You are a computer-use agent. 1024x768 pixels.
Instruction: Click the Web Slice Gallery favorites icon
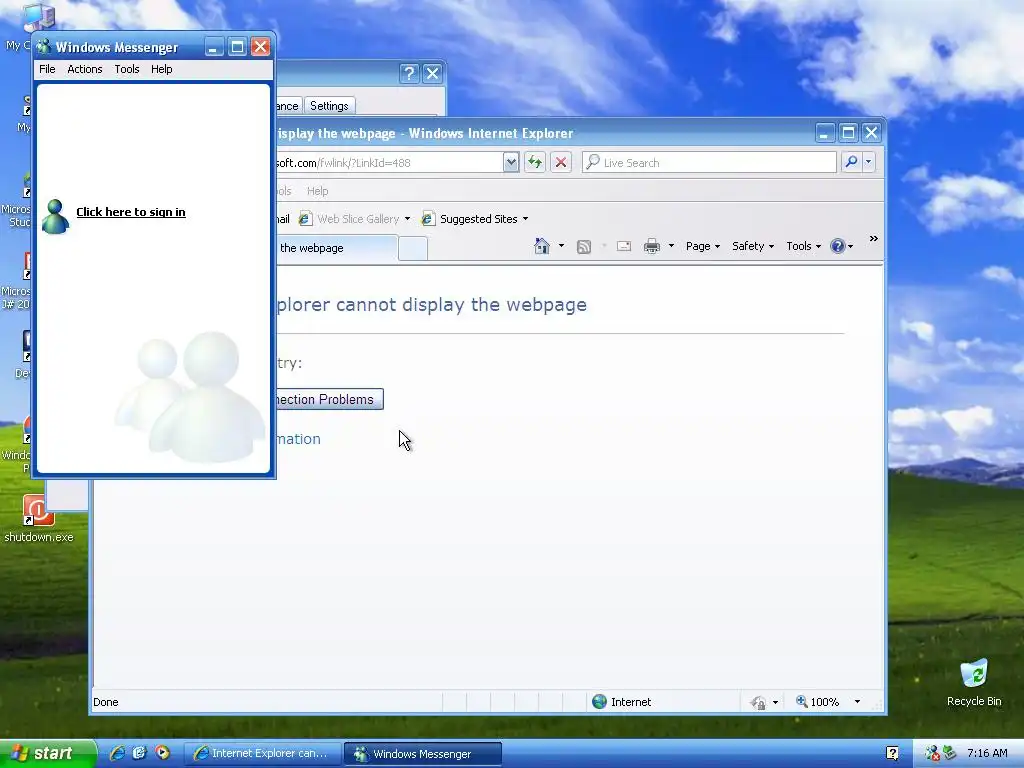click(305, 219)
